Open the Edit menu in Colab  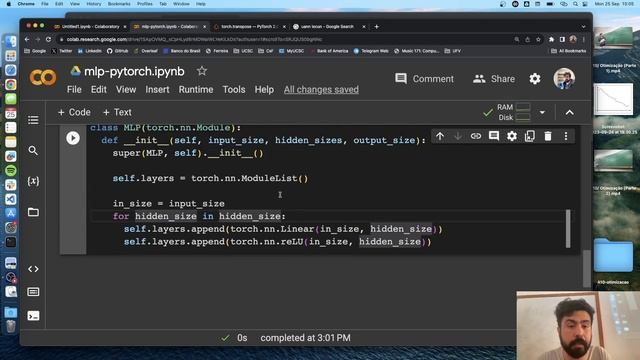[x=98, y=89]
